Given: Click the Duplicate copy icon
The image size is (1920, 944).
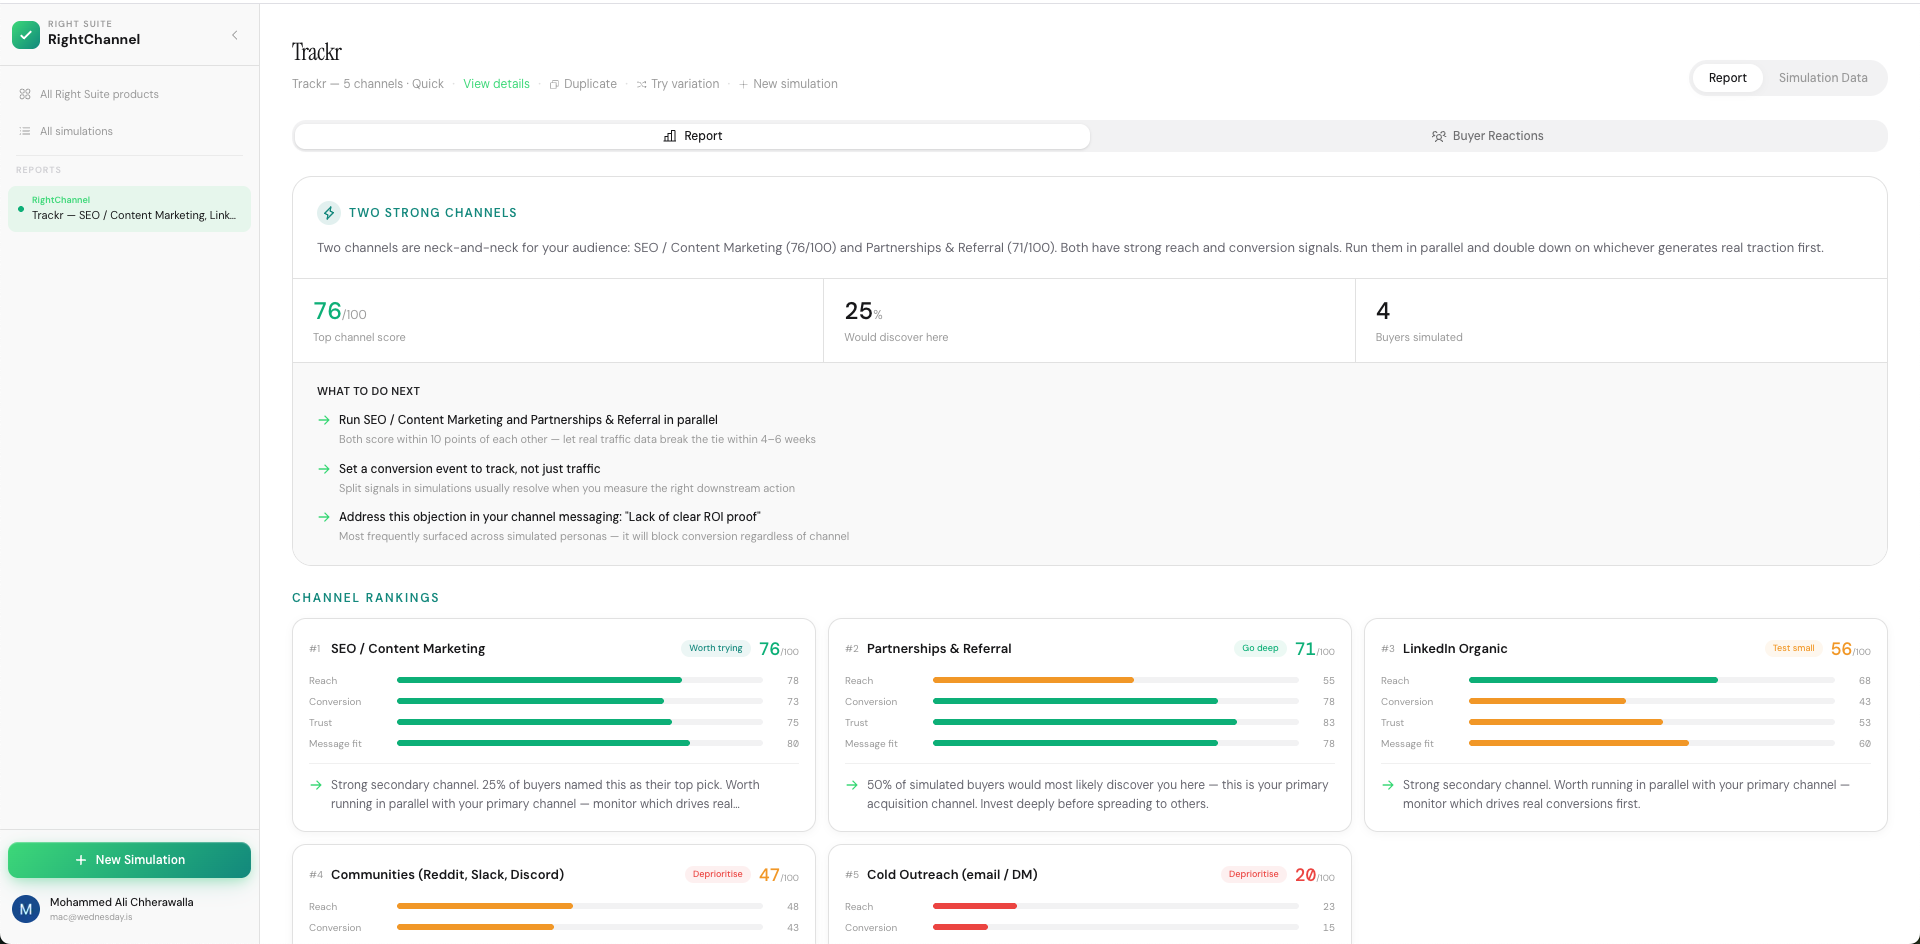Looking at the screenshot, I should pos(554,85).
